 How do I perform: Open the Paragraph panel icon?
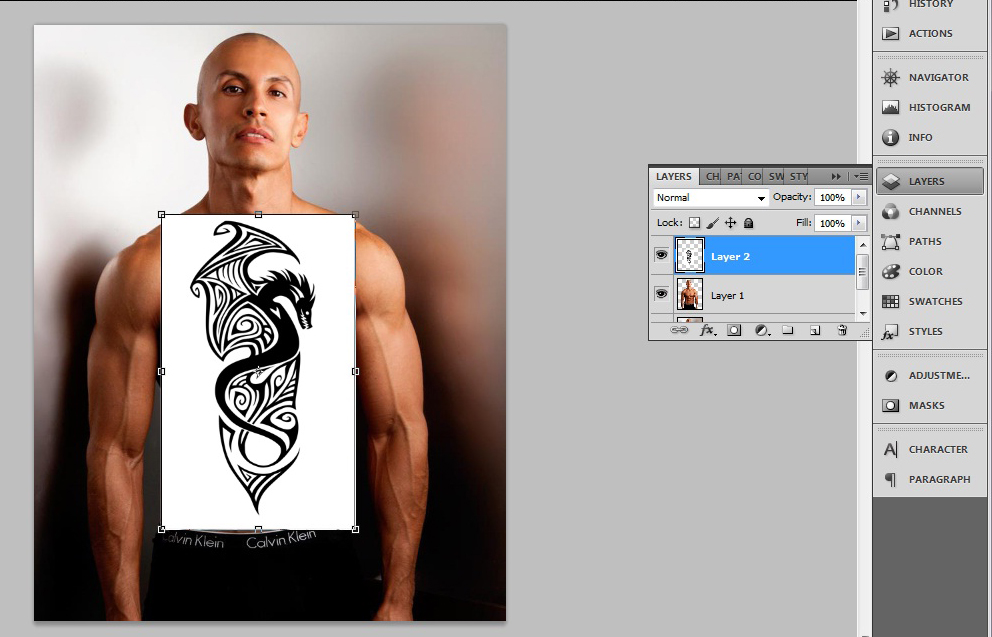tap(891, 479)
